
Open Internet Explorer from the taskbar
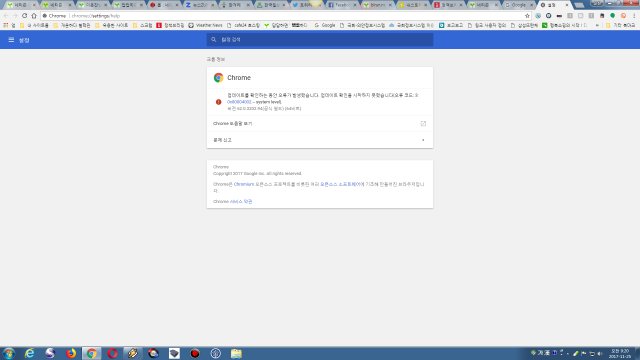coord(29,353)
